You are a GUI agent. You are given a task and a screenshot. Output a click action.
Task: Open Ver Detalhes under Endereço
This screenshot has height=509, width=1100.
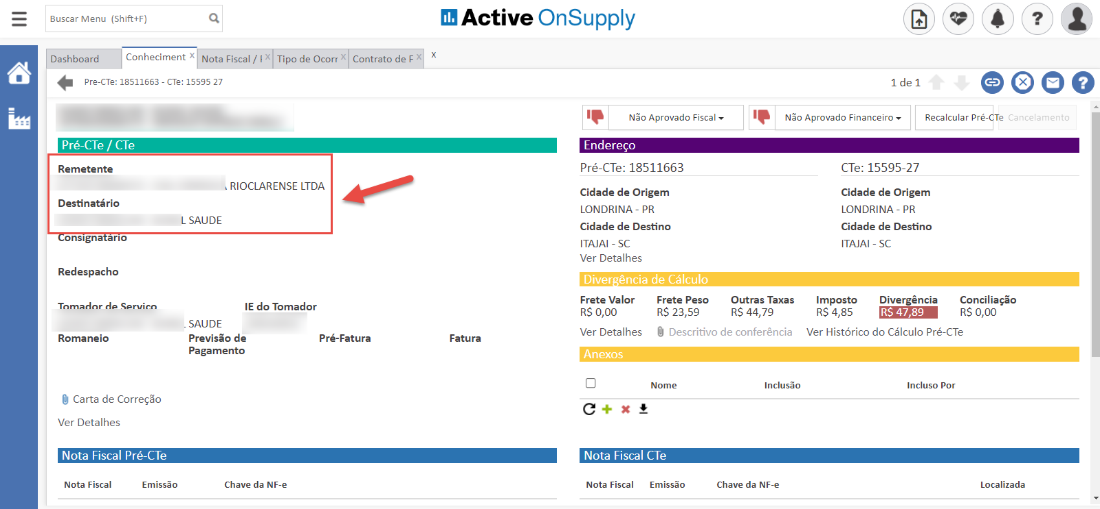coord(611,258)
